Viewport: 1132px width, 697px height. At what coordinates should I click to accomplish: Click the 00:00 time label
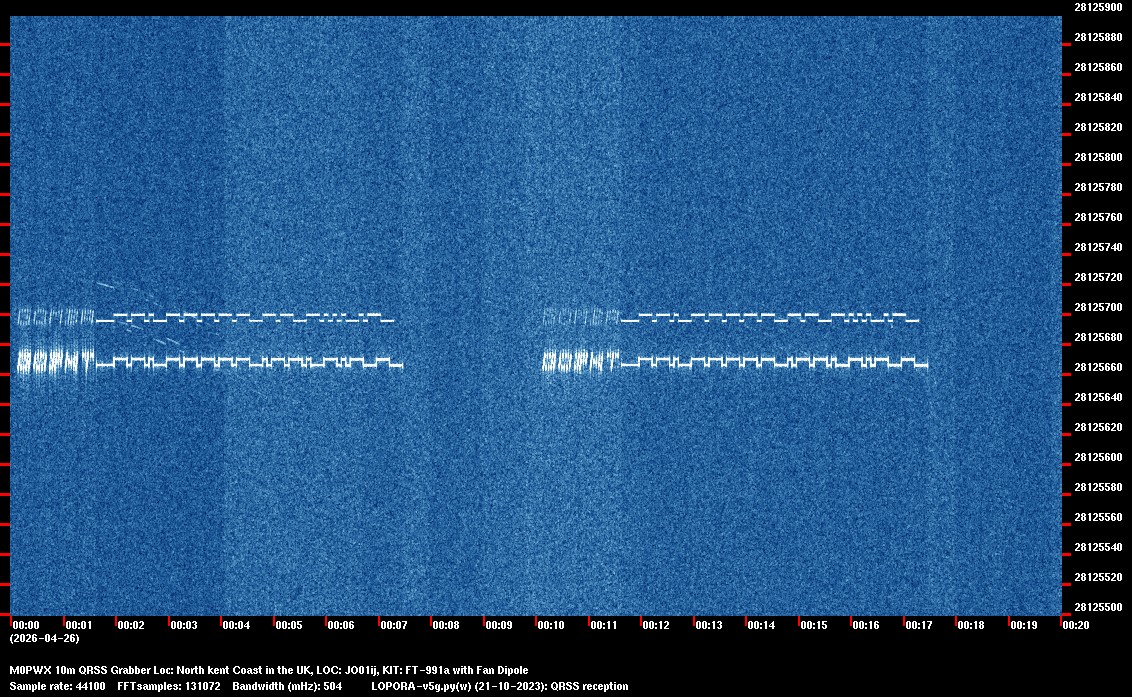coord(25,625)
